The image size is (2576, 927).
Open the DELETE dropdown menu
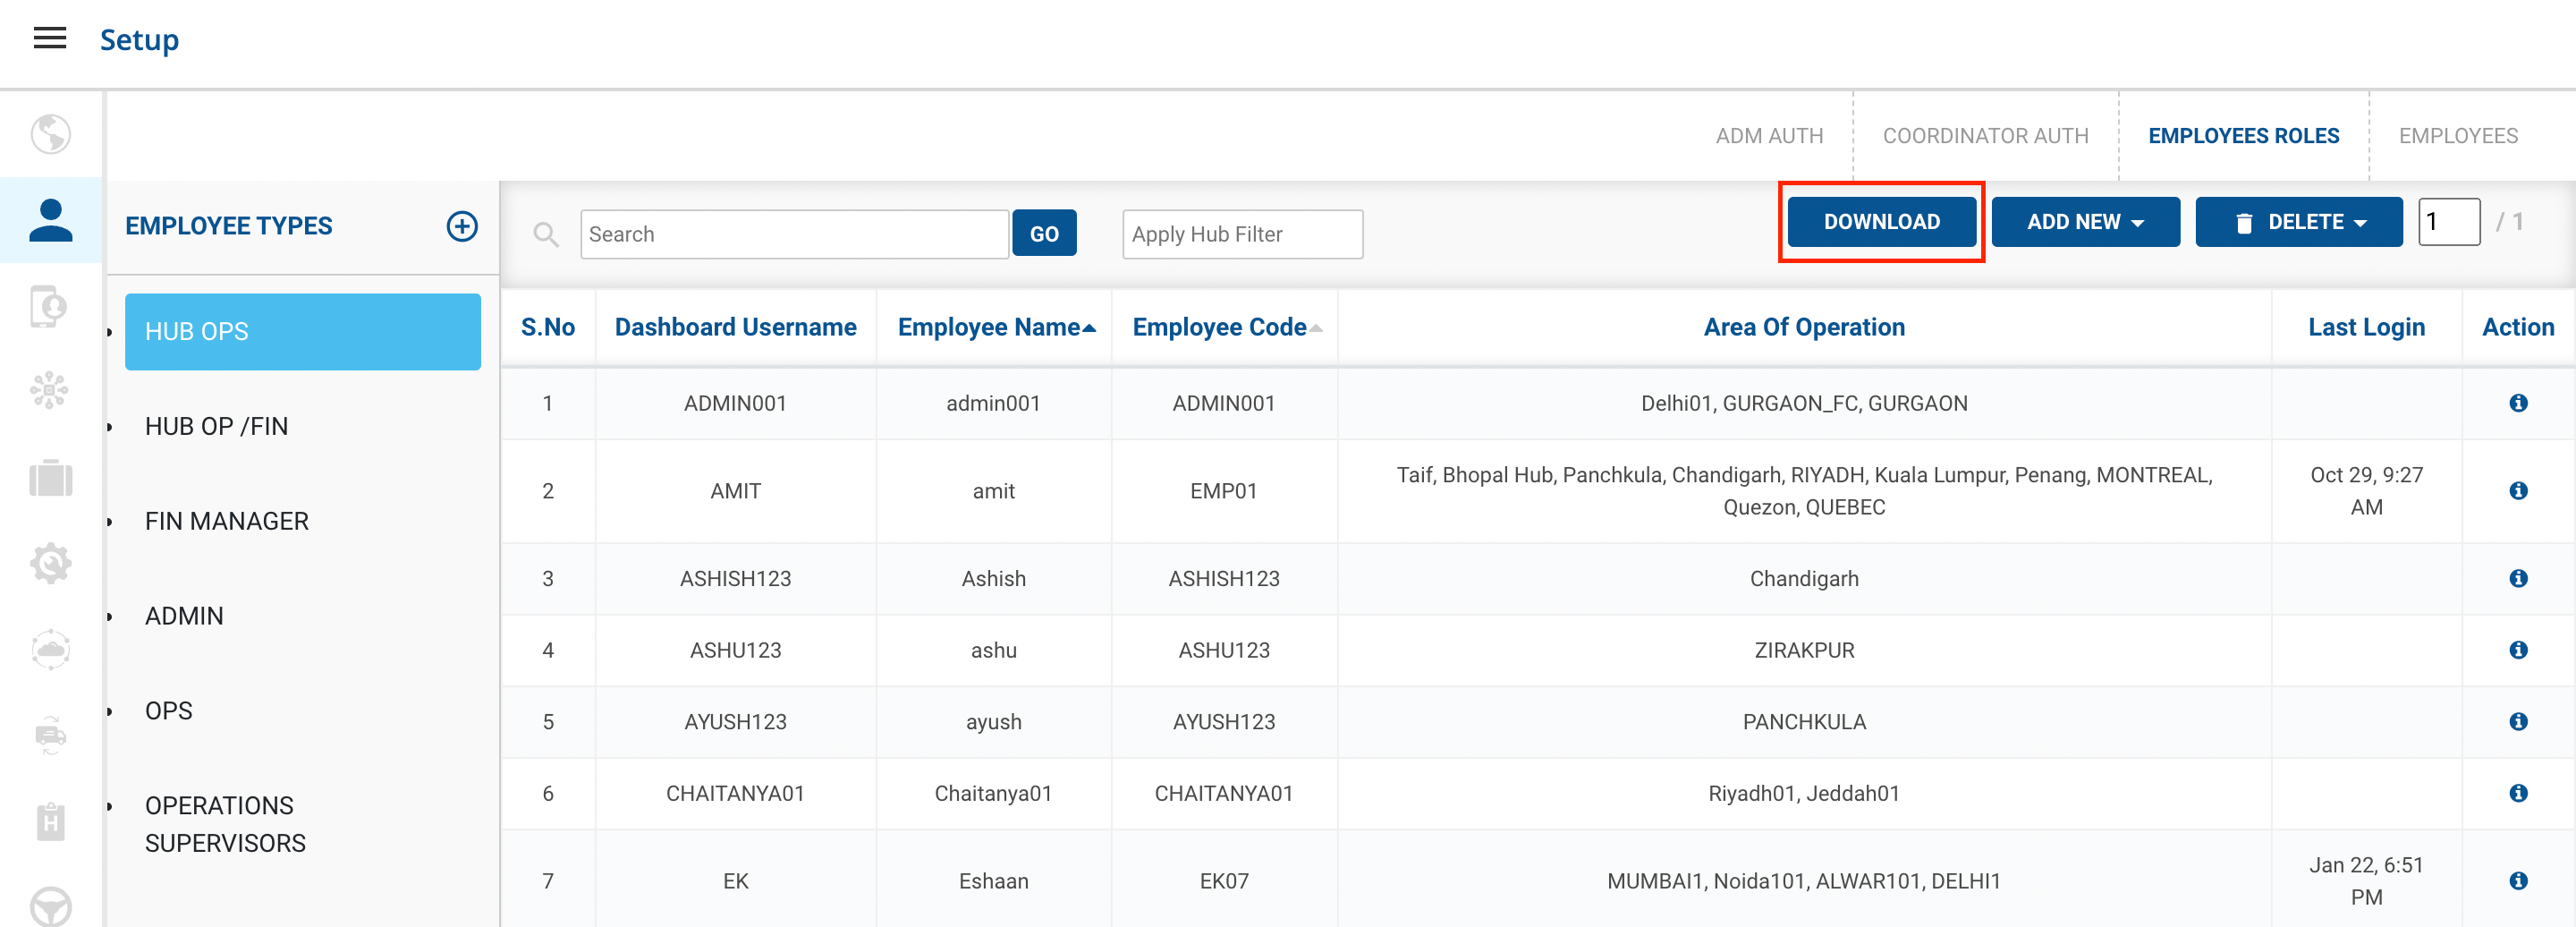tap(2298, 222)
